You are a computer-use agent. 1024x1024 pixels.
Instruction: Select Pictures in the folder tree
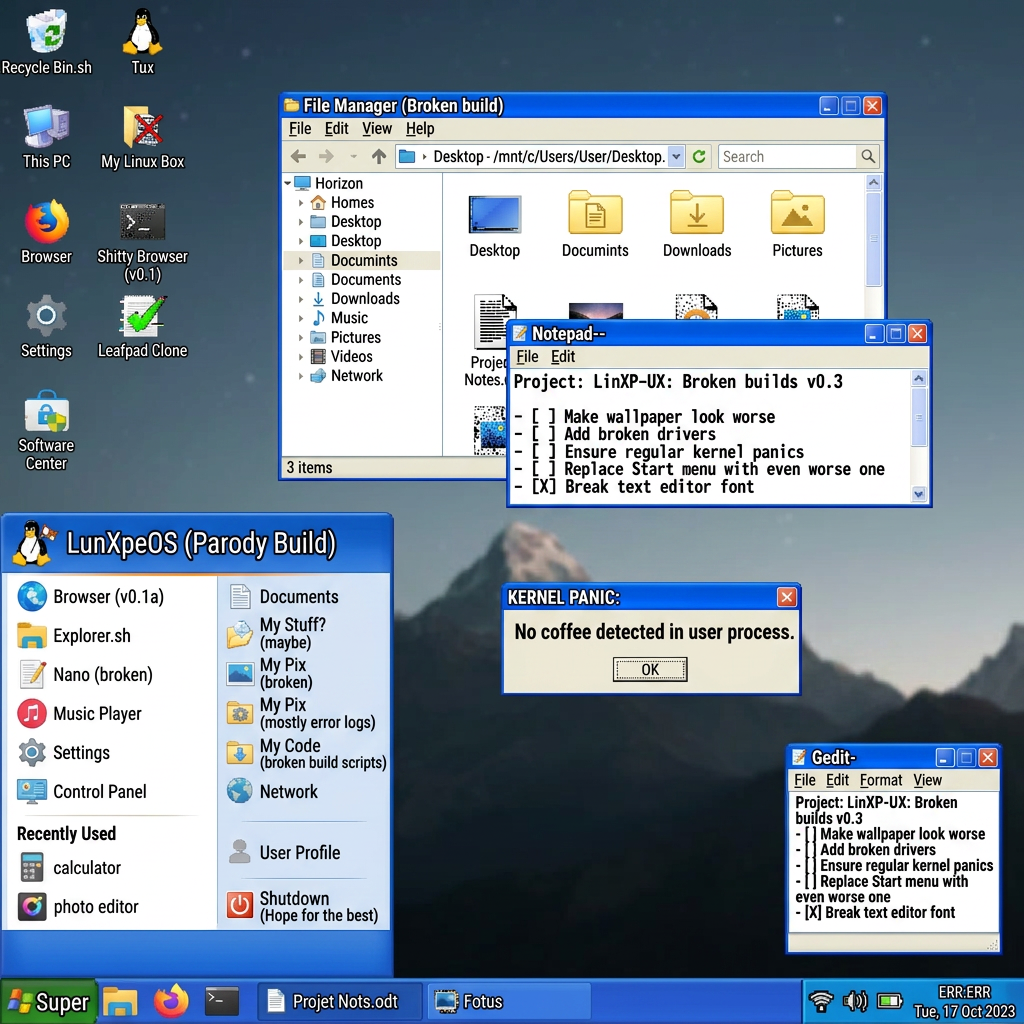click(x=355, y=338)
